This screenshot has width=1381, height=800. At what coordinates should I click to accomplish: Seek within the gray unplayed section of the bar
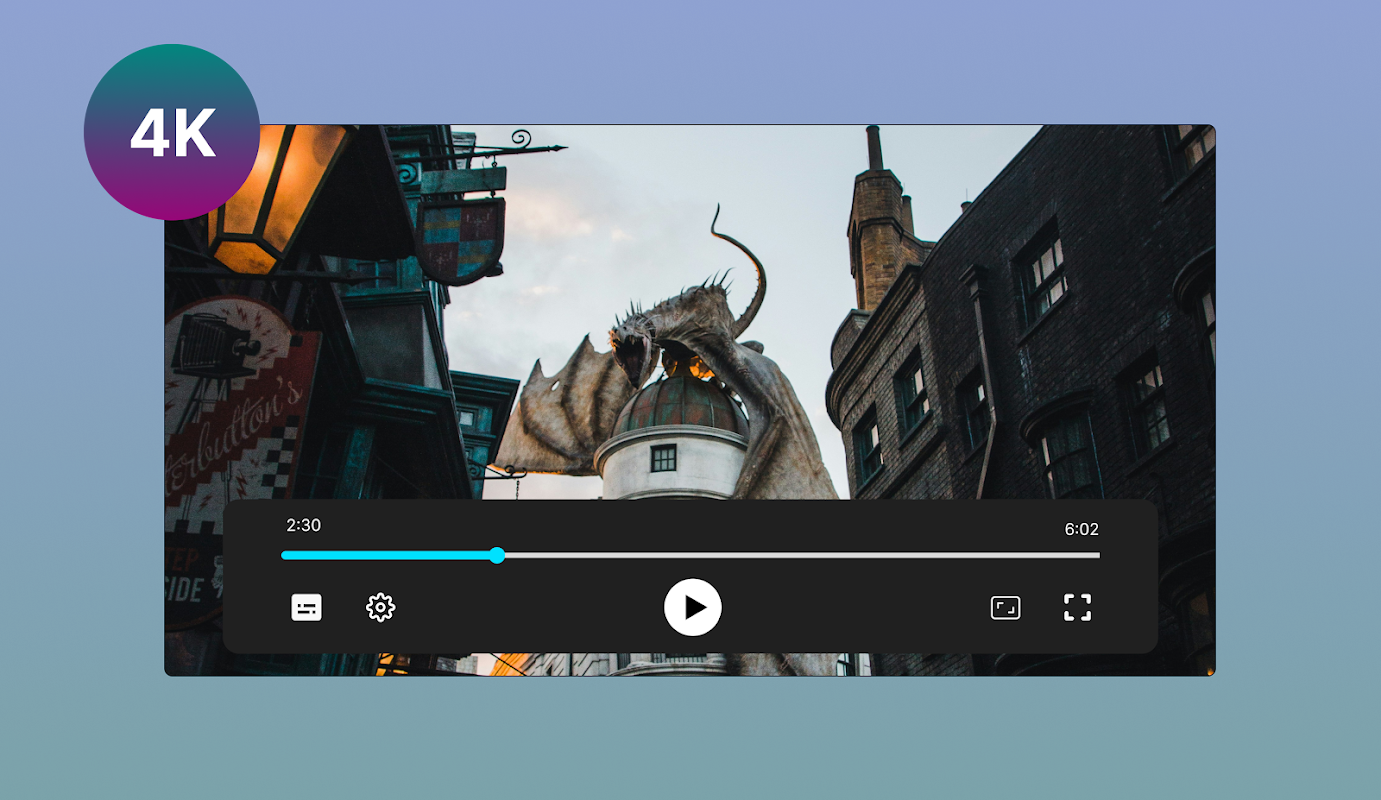click(x=800, y=555)
